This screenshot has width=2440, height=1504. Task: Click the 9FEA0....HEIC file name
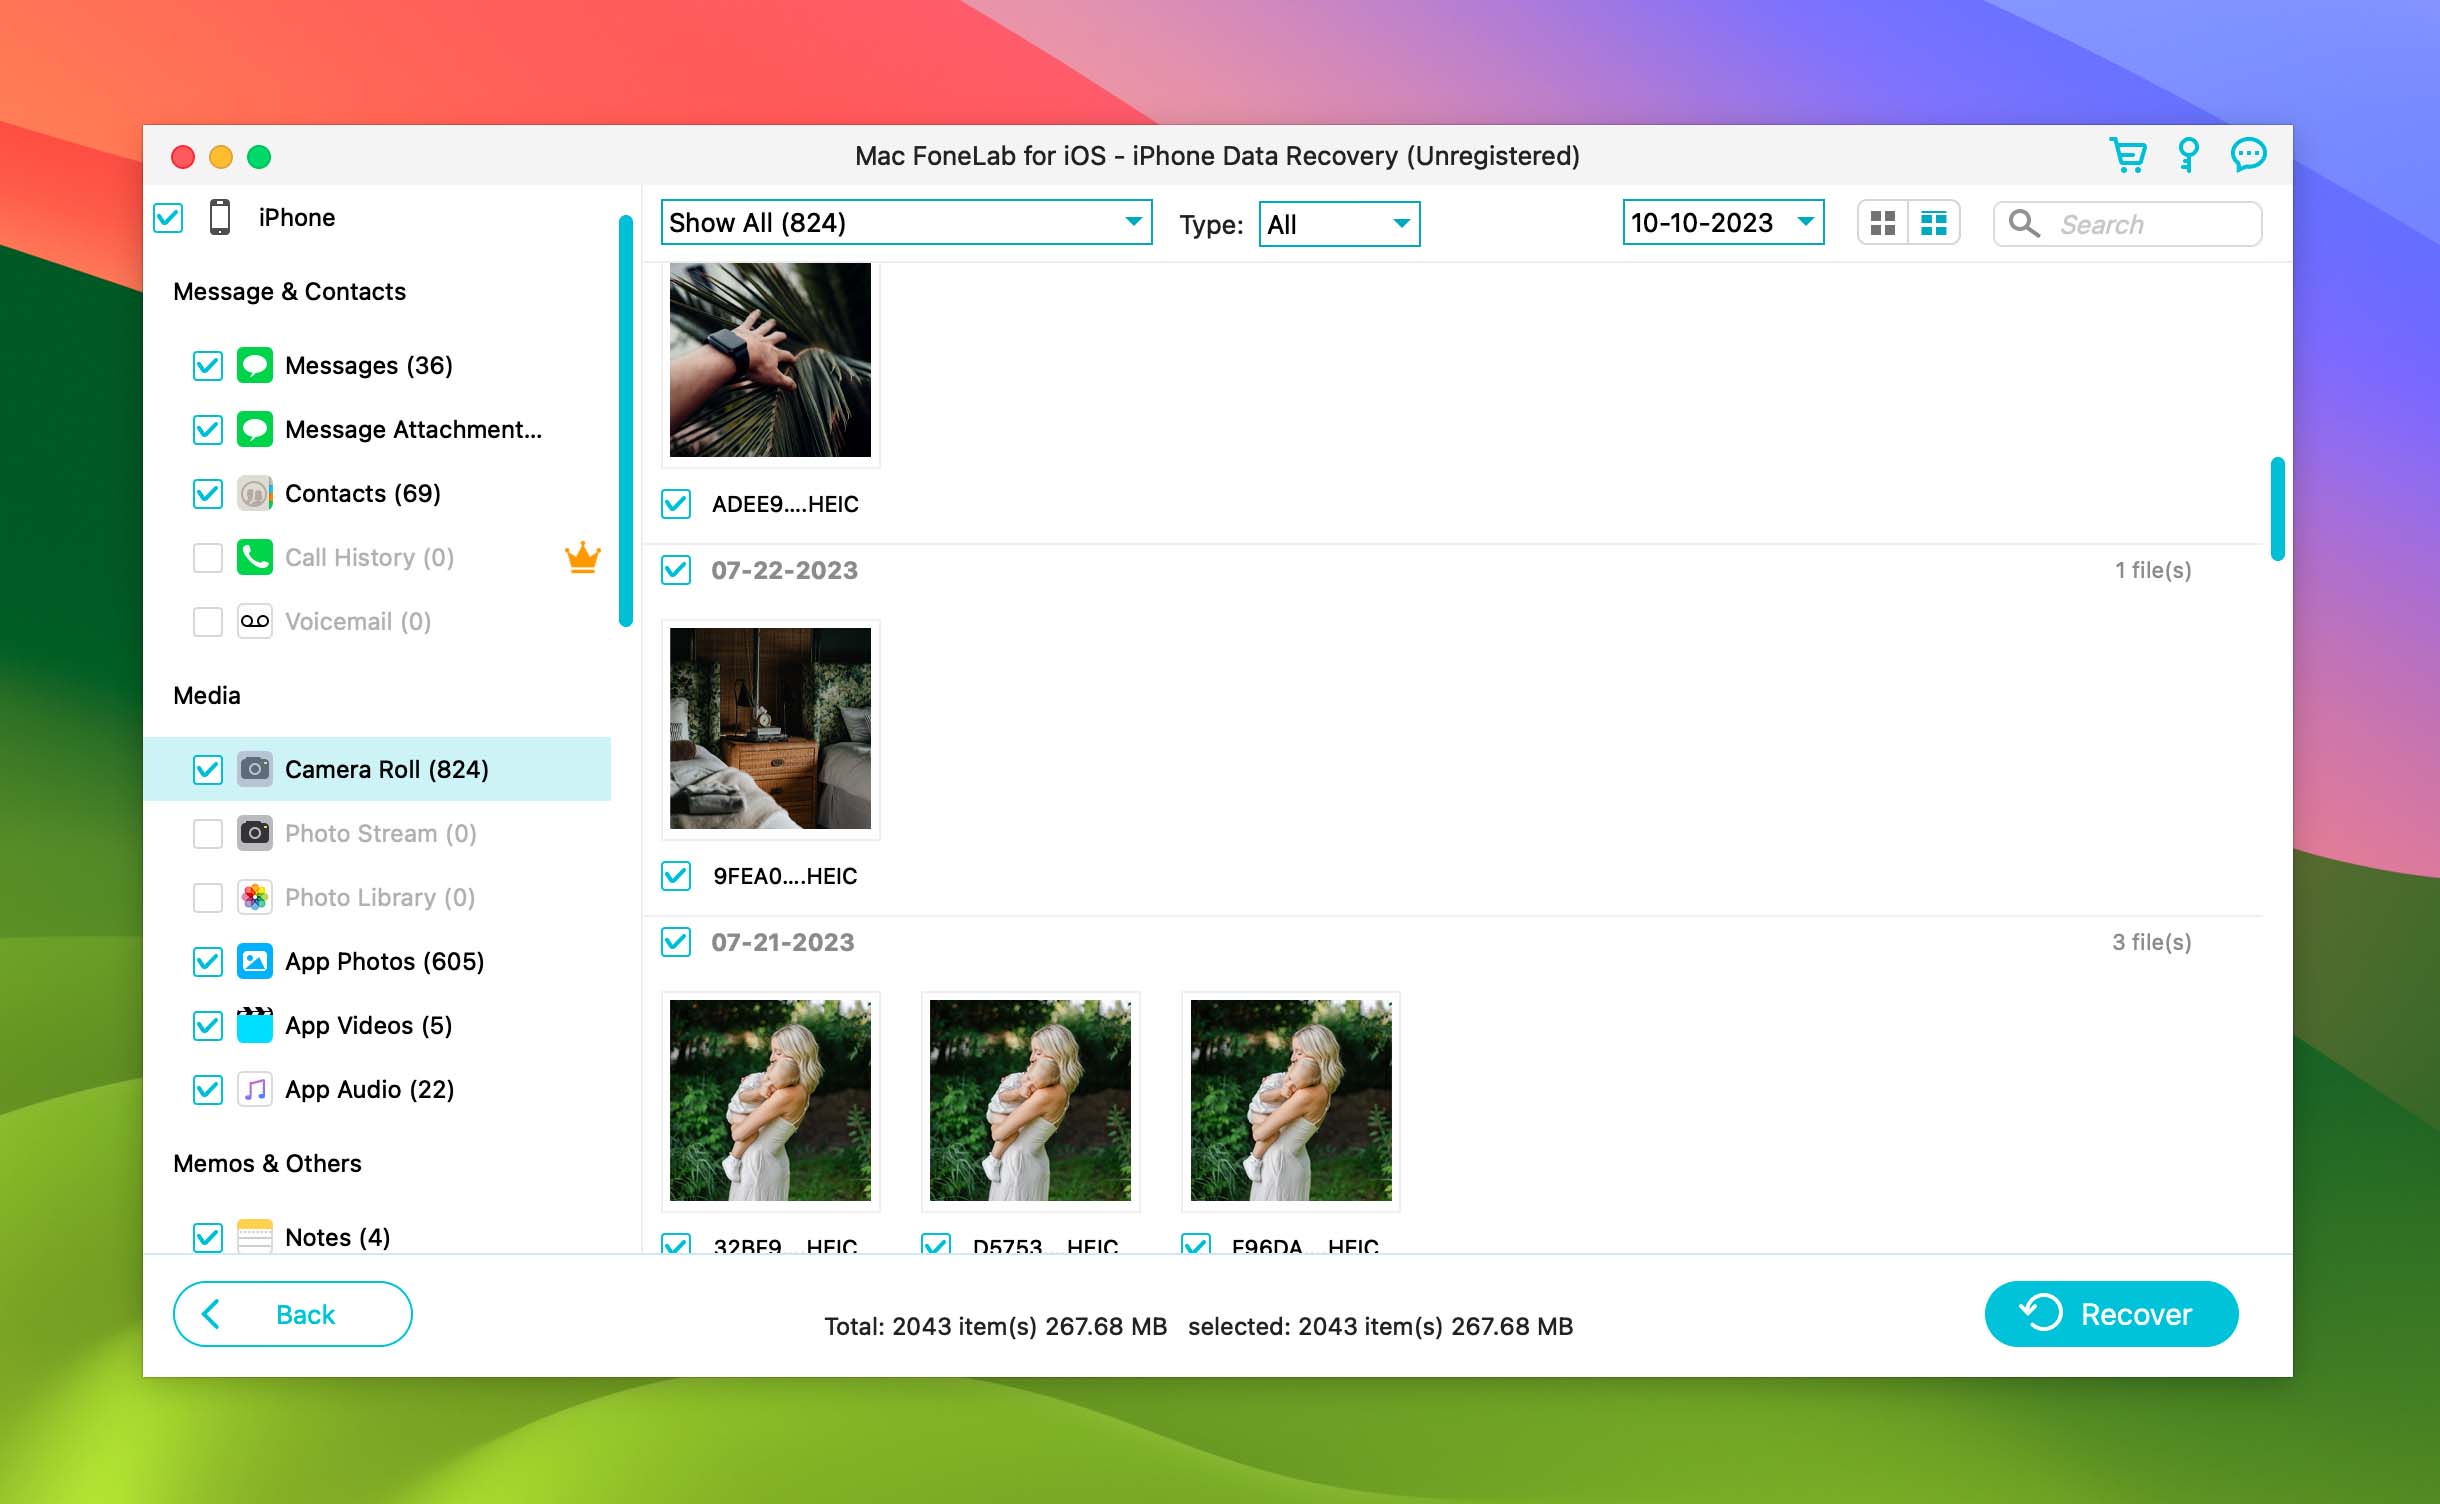785,876
